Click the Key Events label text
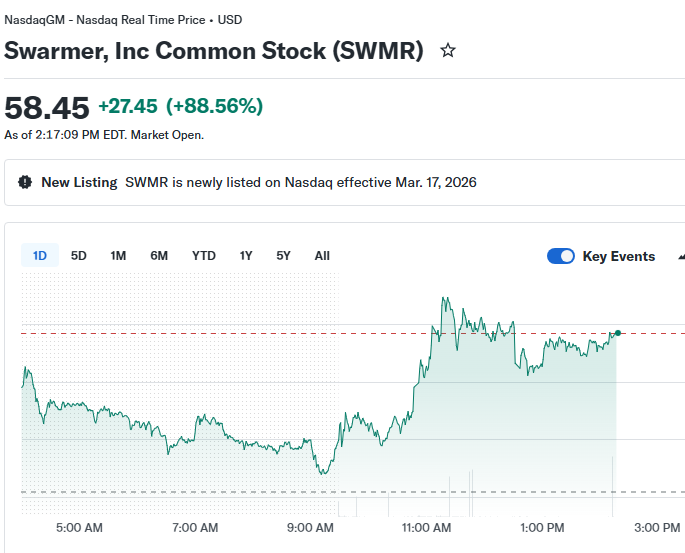 click(619, 256)
